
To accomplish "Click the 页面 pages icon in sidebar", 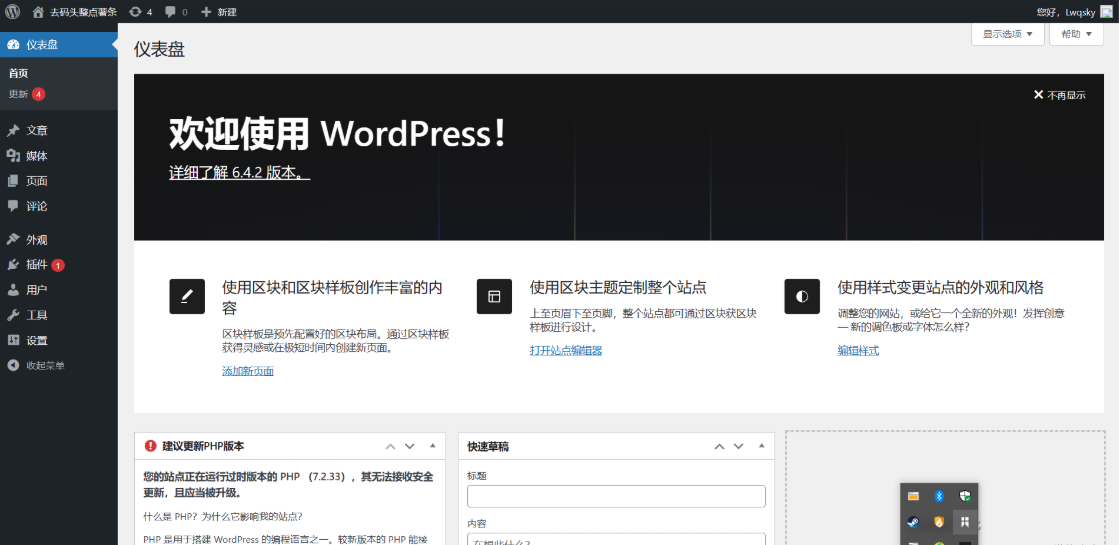I will (13, 180).
